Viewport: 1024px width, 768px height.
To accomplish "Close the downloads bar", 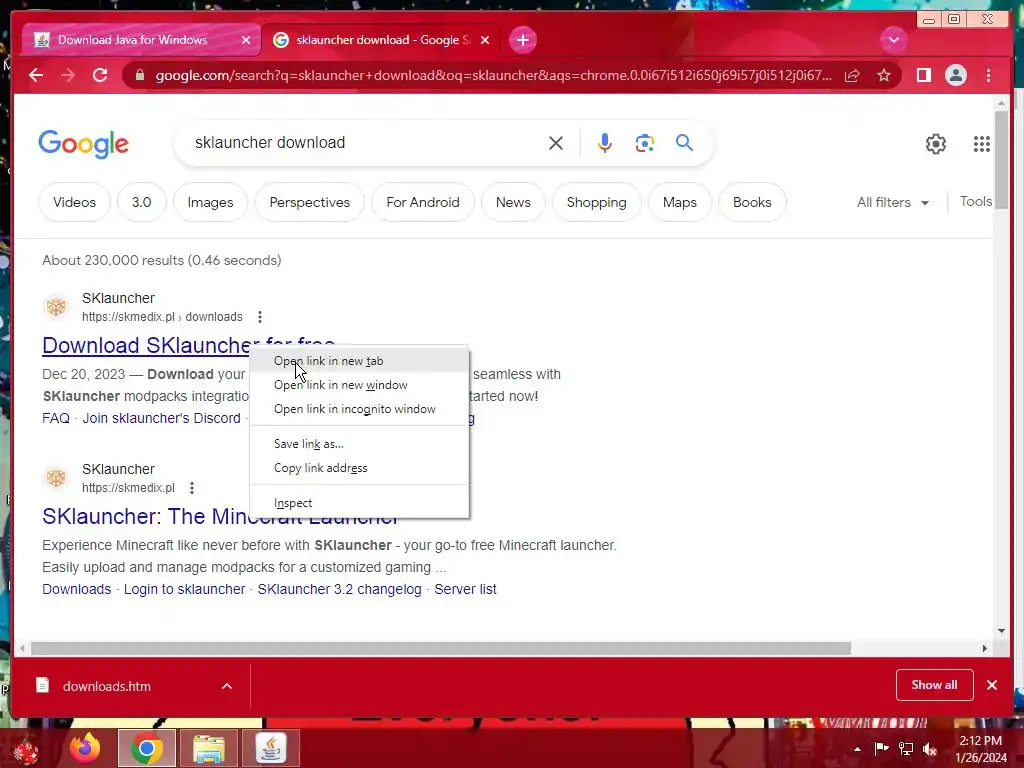I will (x=992, y=685).
